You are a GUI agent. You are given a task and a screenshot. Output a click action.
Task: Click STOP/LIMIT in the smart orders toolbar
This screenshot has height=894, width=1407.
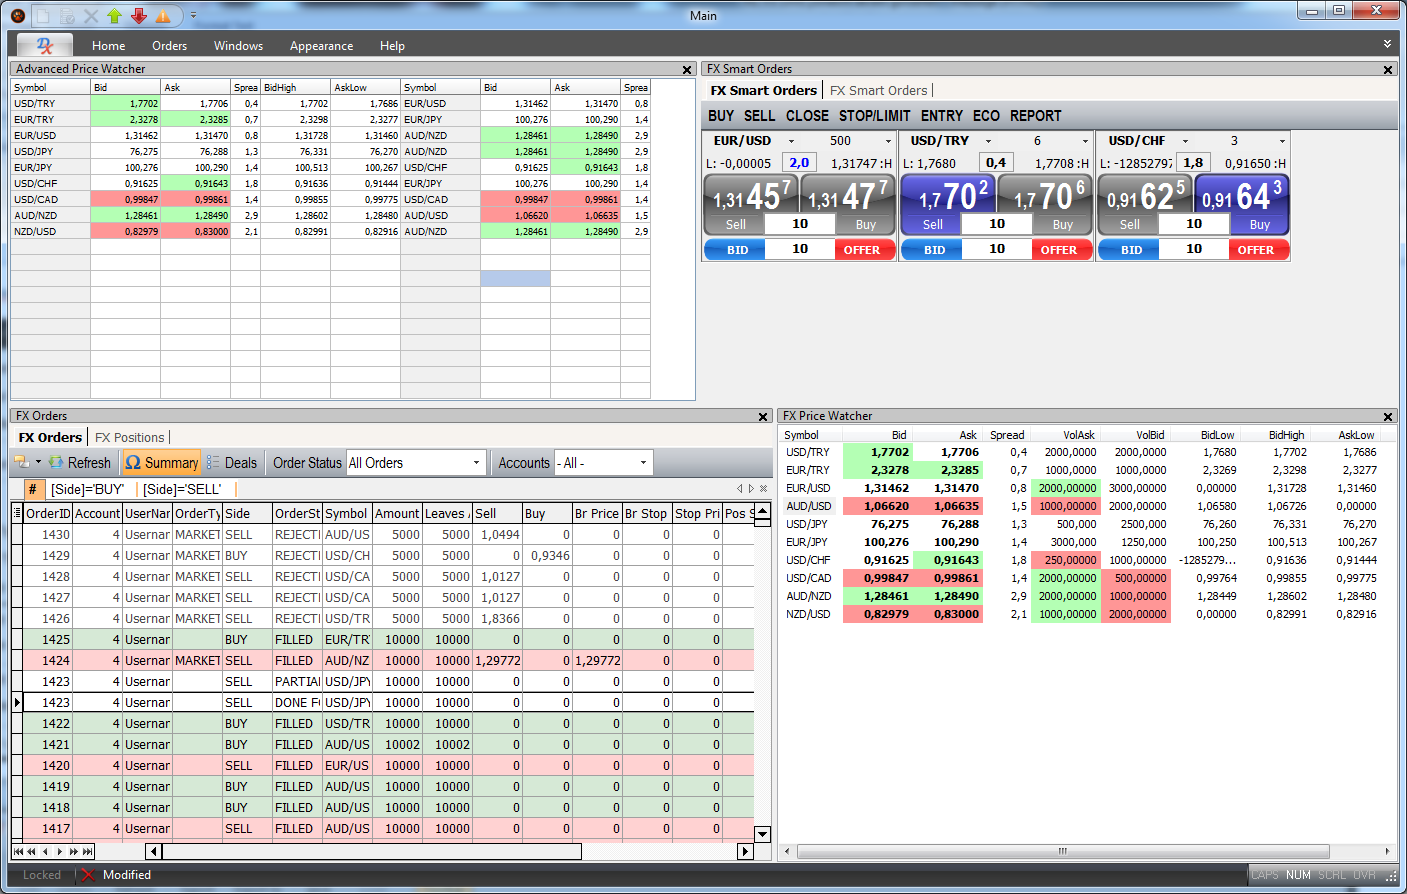click(874, 116)
